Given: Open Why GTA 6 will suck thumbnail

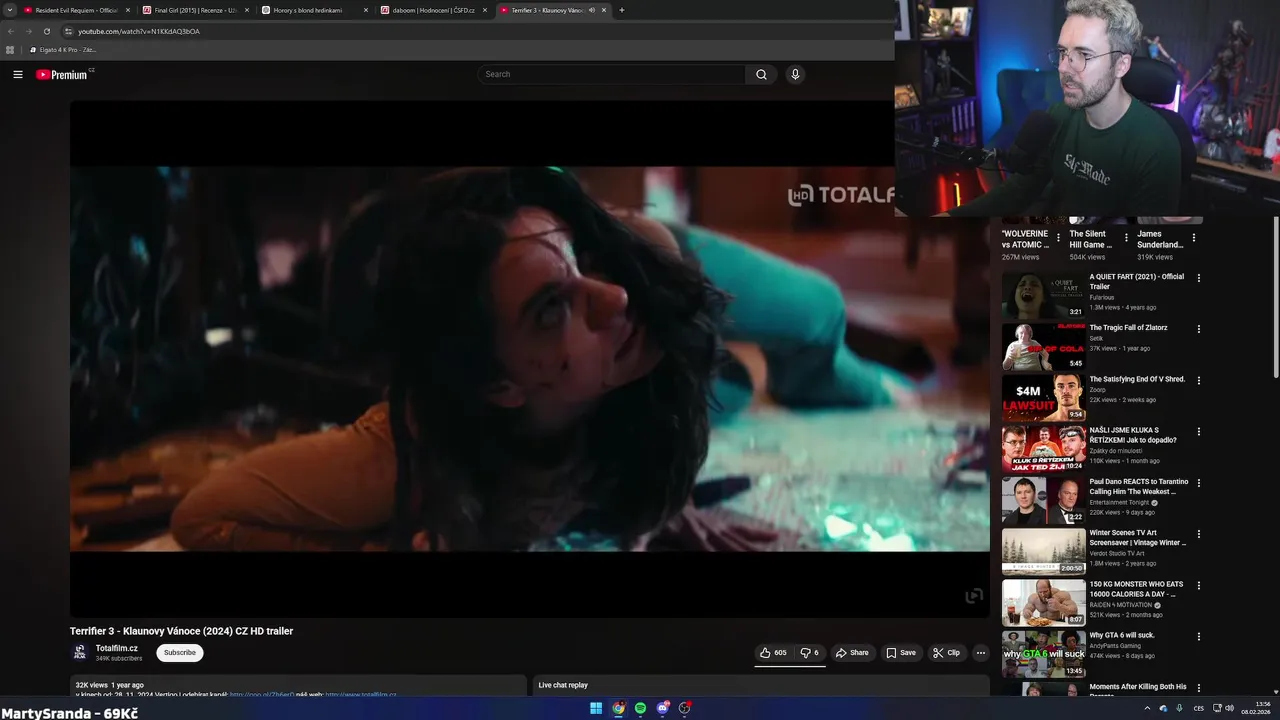Looking at the screenshot, I should click(1044, 653).
